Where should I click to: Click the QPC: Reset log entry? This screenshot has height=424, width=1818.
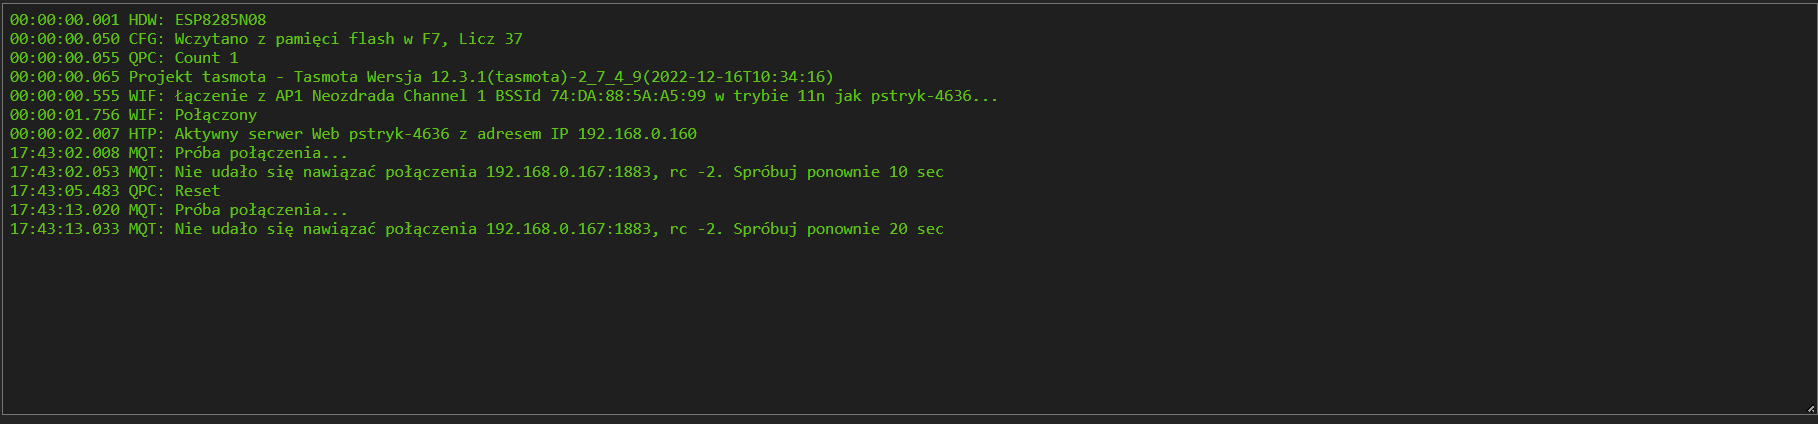click(x=115, y=190)
